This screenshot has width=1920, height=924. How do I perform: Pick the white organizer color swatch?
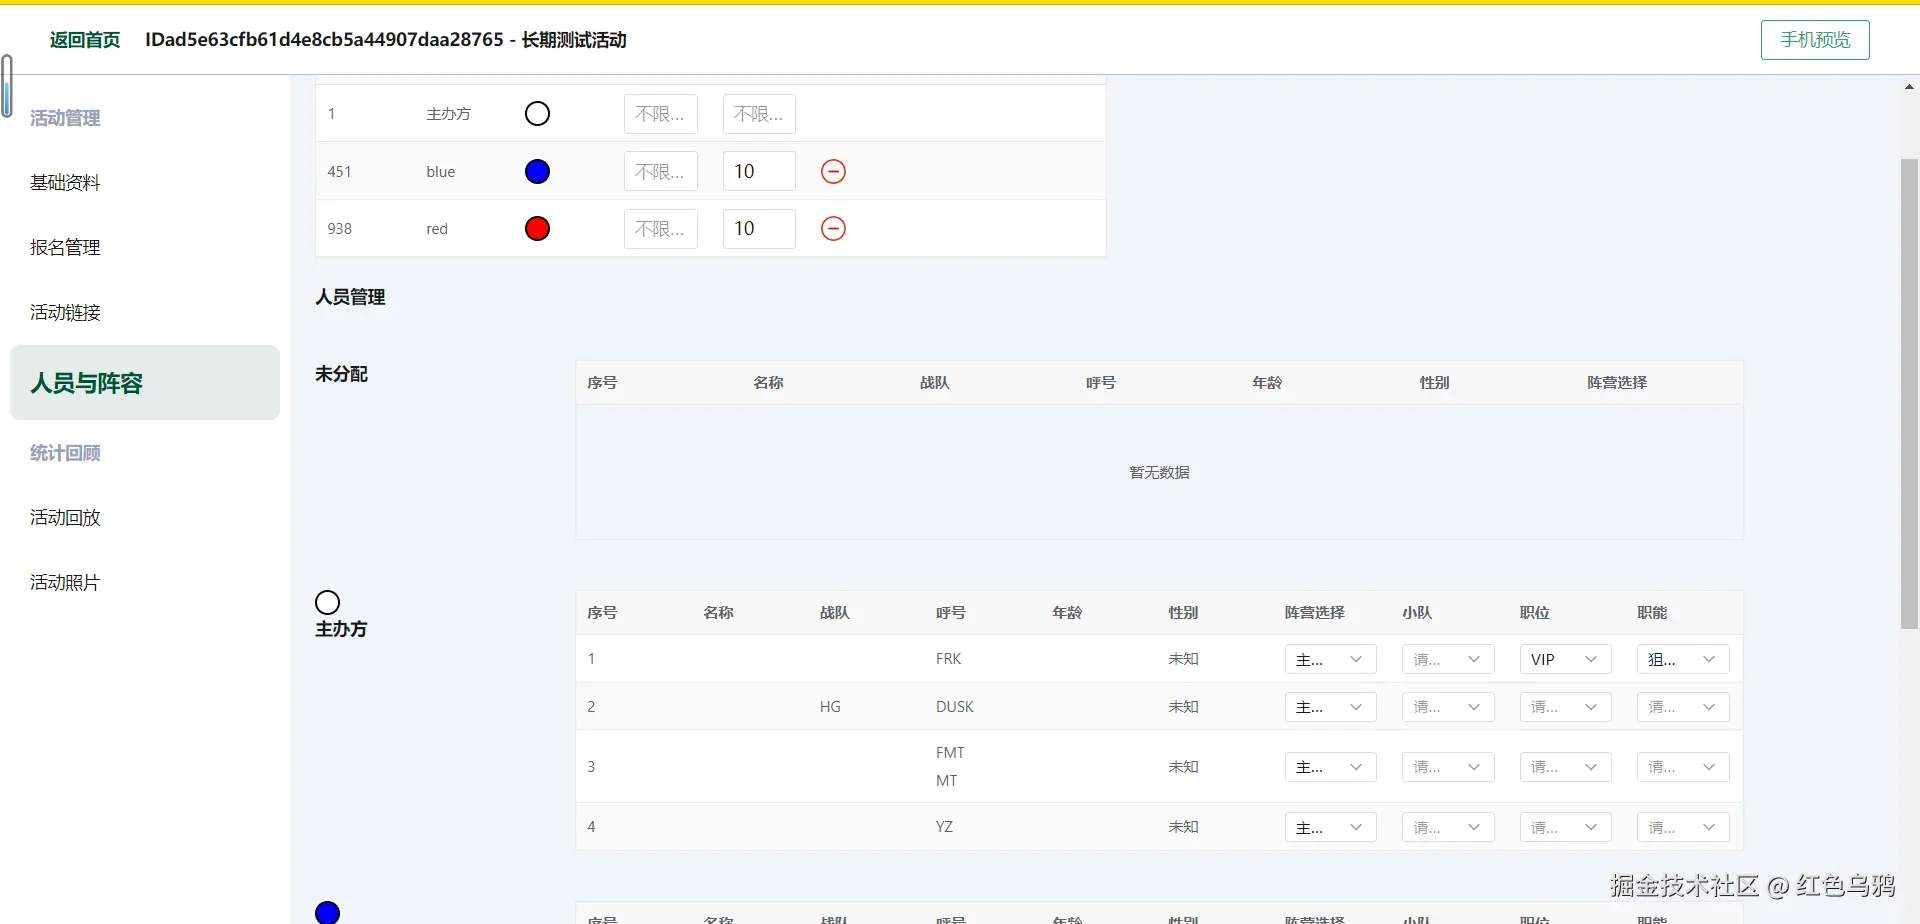click(537, 114)
